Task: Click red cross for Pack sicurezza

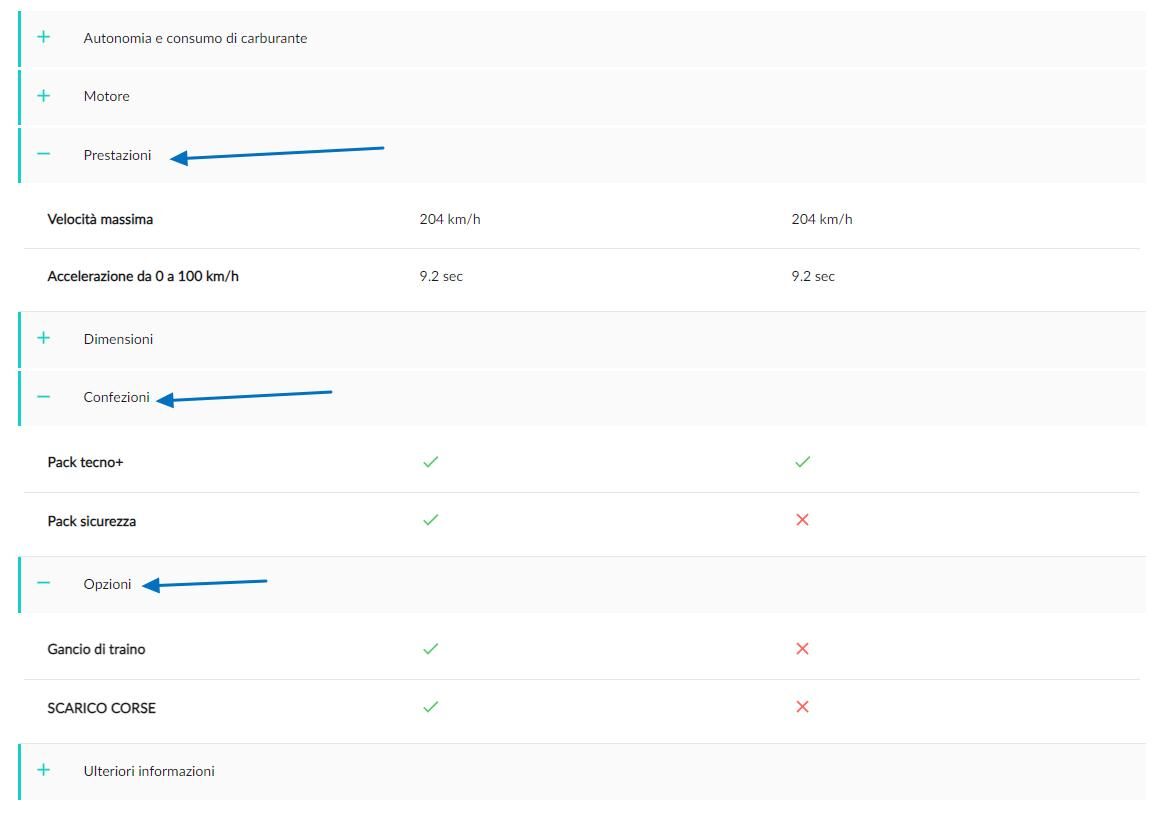Action: click(802, 520)
